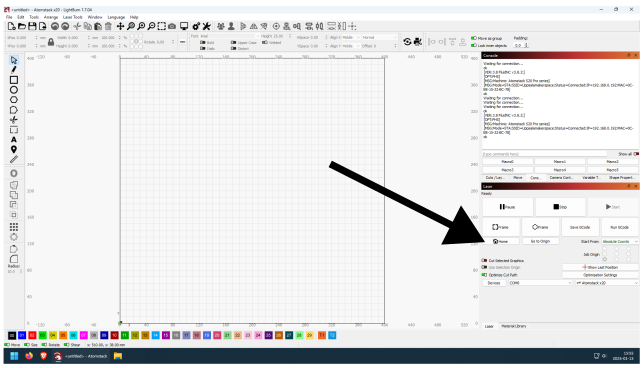This screenshot has width=643, height=368.
Task: Select the Text tool letter A
Action: point(14,140)
